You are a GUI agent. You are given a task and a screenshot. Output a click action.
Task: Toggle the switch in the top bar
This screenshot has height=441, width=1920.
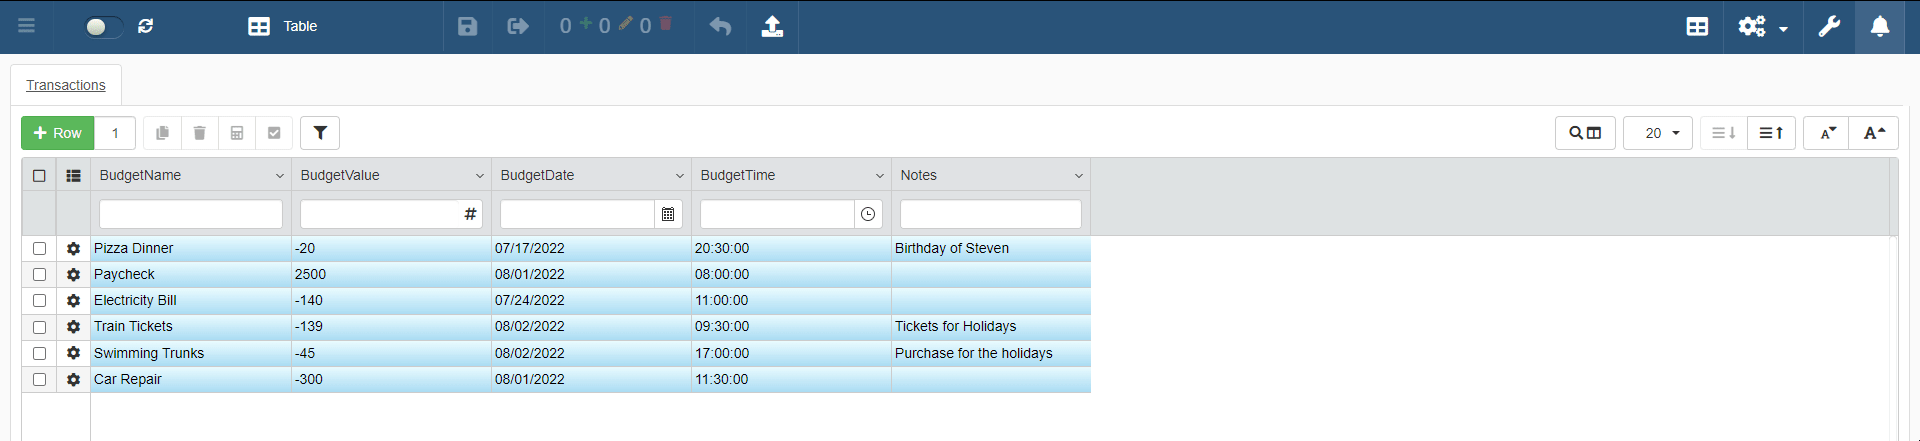102,26
